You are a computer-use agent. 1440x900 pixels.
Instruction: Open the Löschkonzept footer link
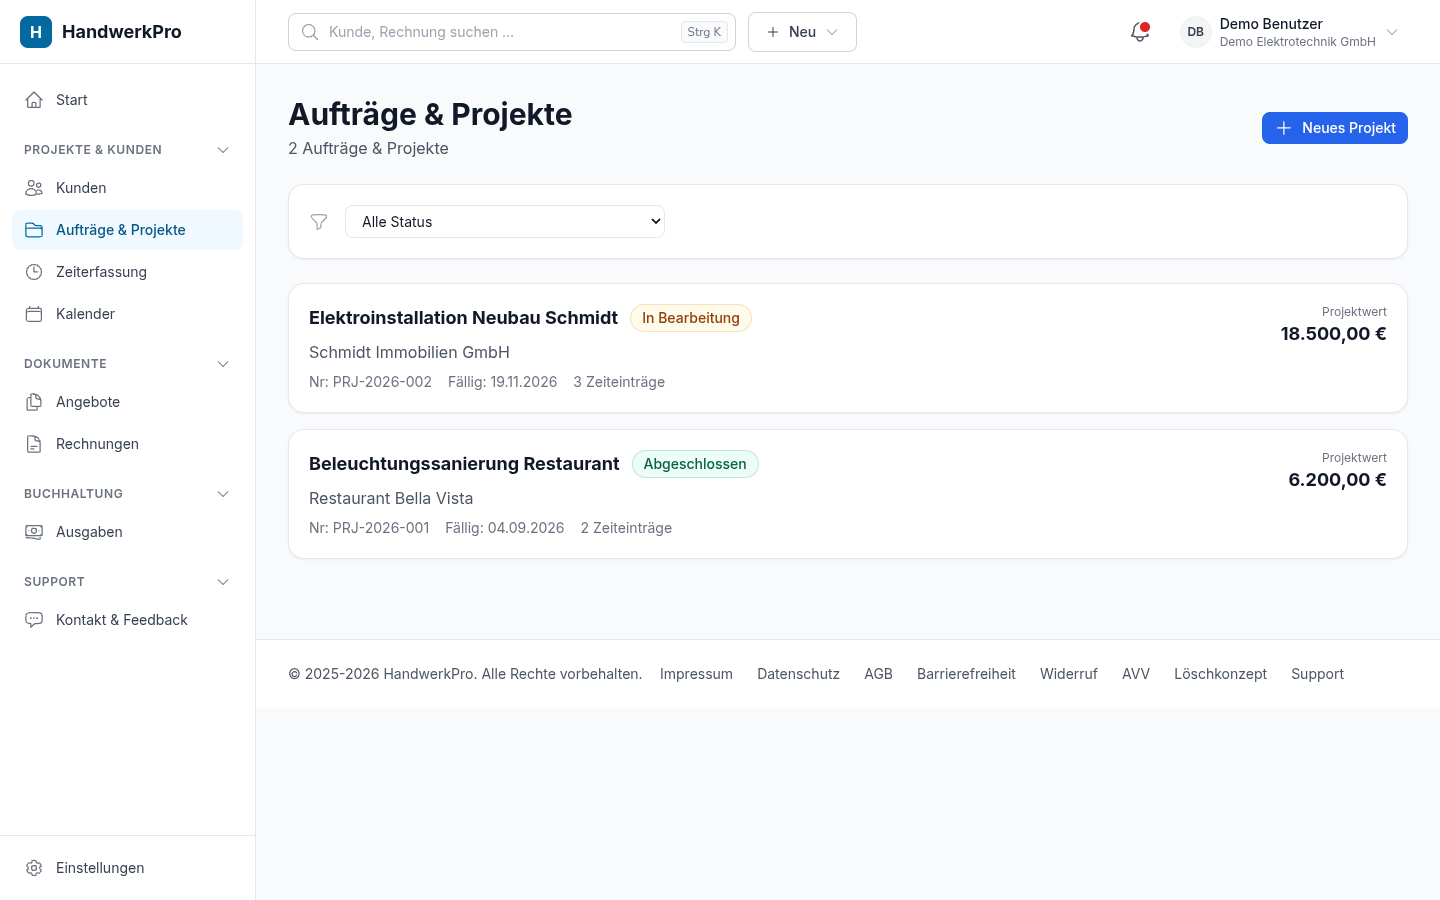tap(1220, 674)
